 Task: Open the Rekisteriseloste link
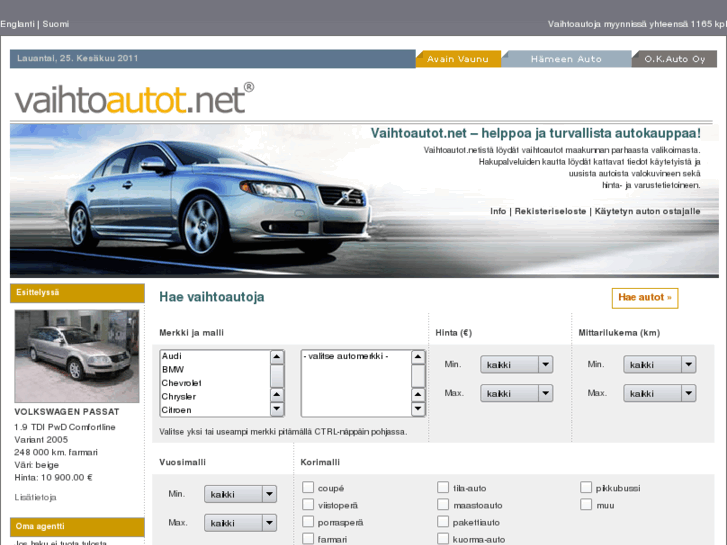(550, 211)
